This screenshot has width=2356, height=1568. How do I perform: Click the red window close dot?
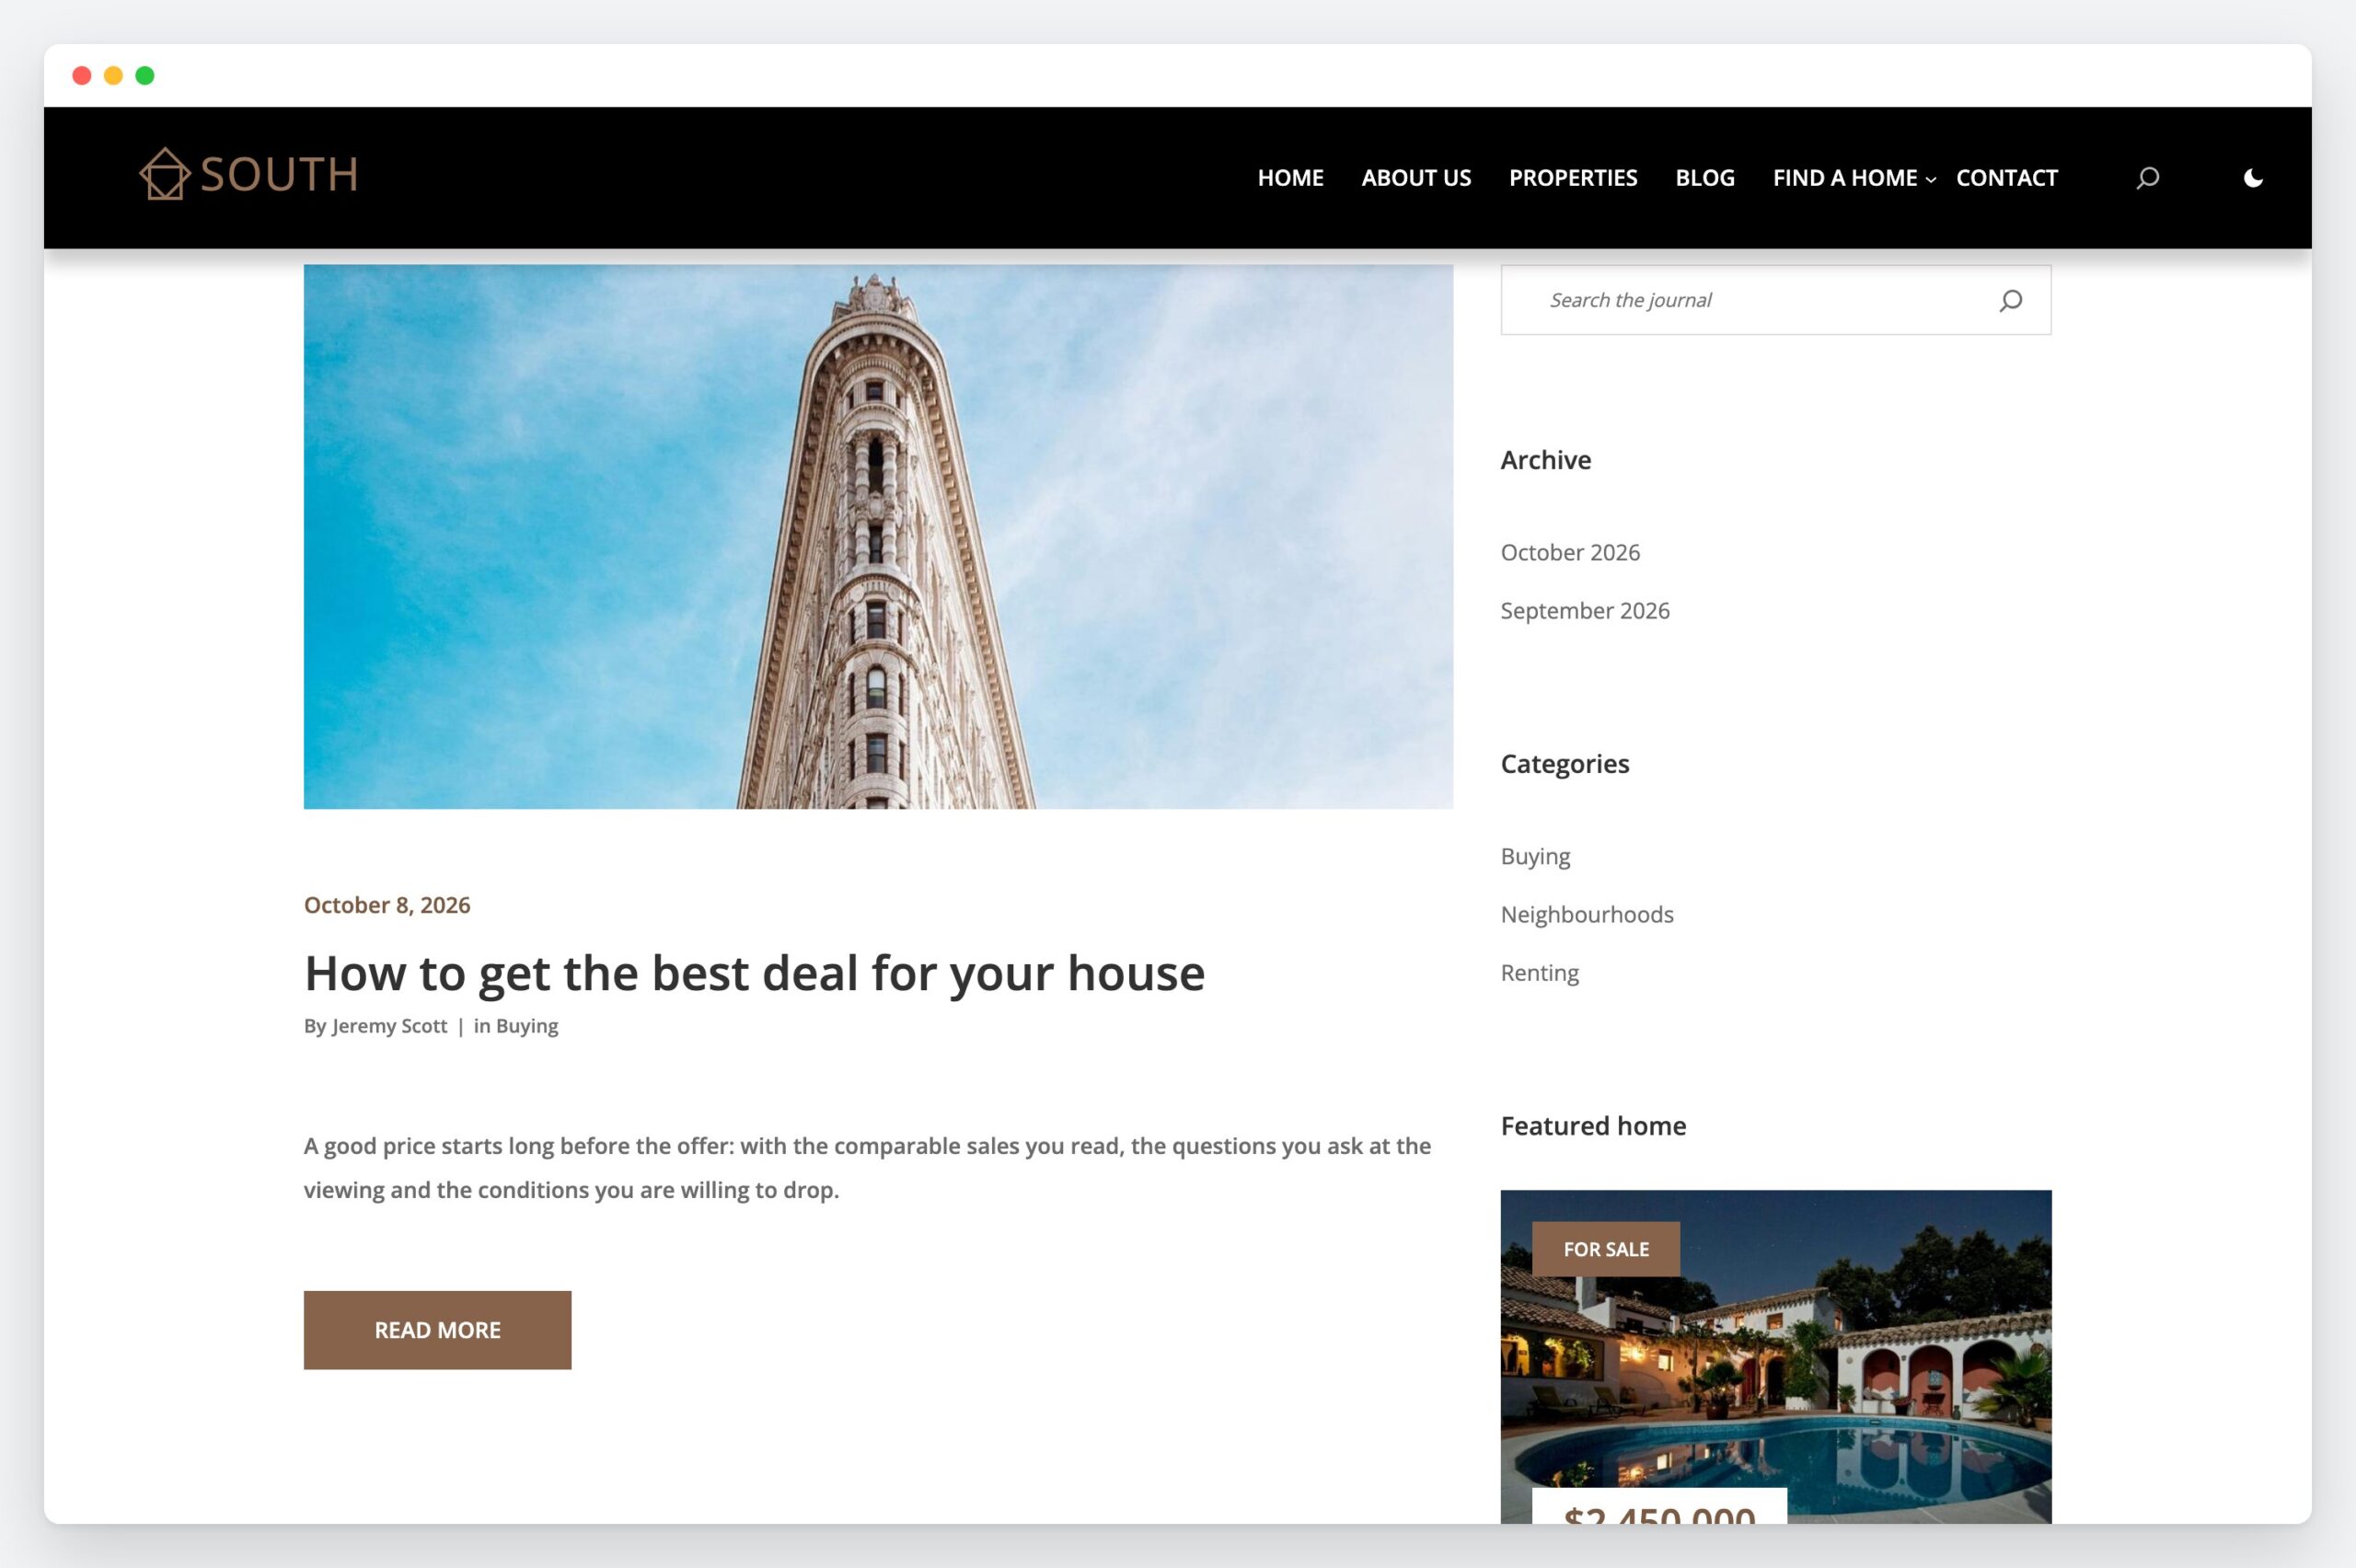[x=82, y=76]
